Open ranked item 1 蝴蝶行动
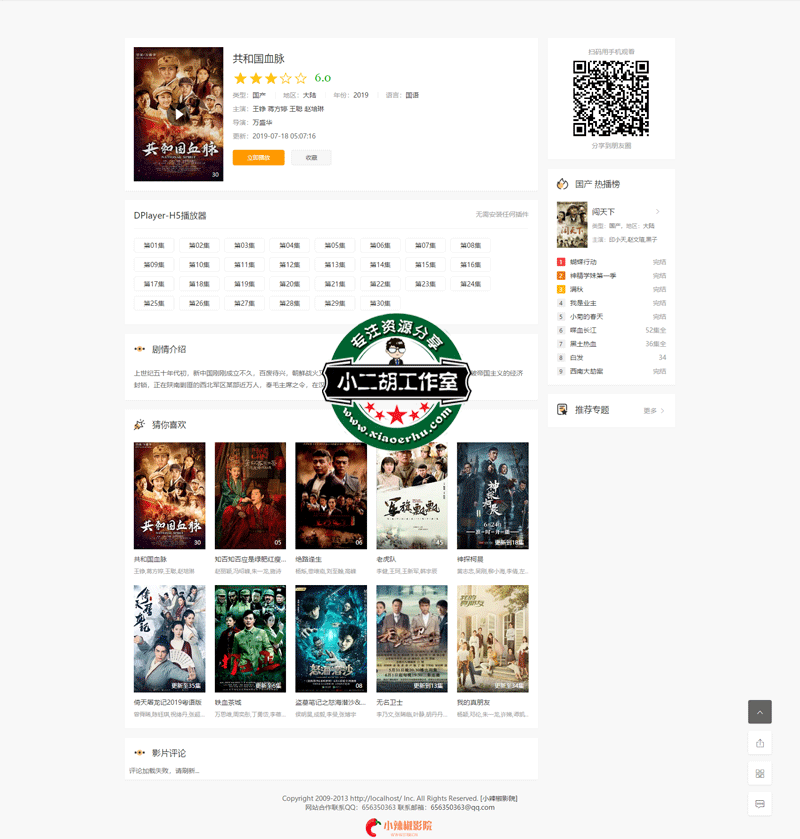The image size is (800, 839). (x=584, y=262)
